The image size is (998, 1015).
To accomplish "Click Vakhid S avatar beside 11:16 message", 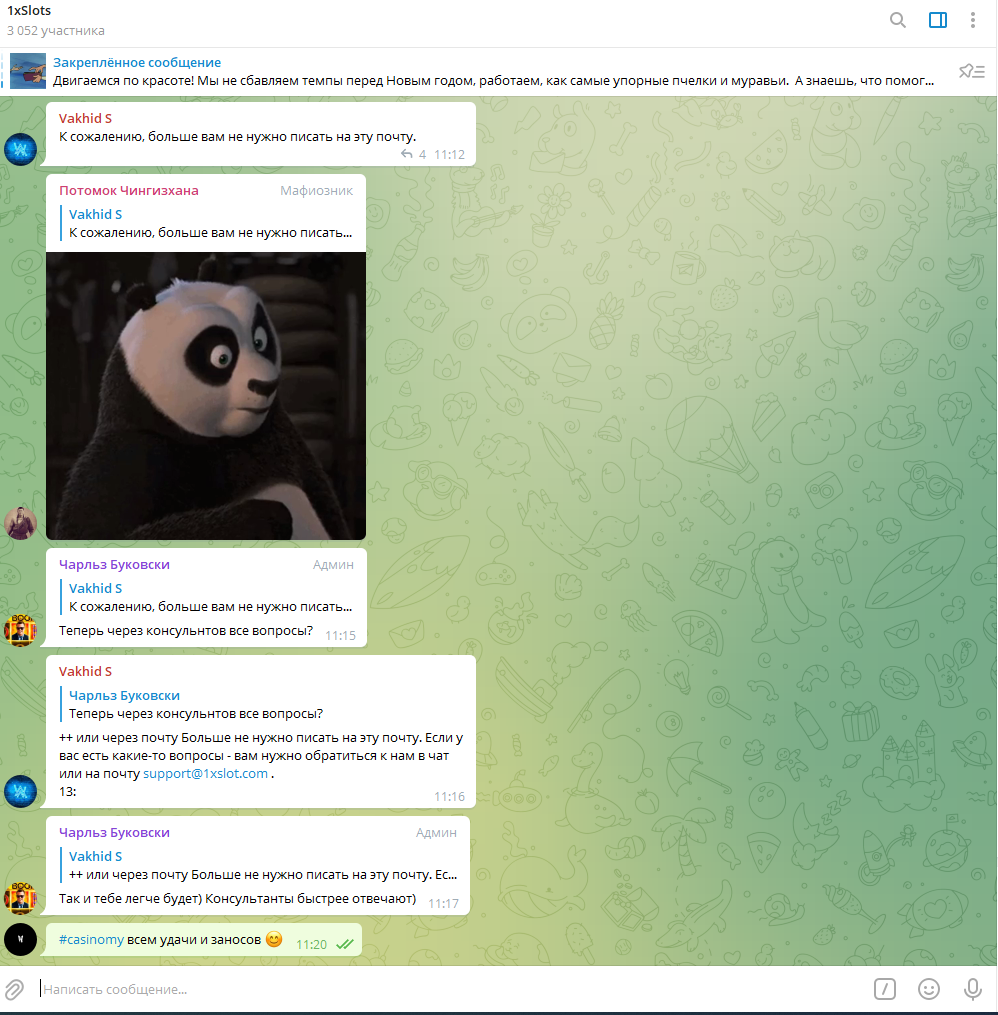I will 21,791.
